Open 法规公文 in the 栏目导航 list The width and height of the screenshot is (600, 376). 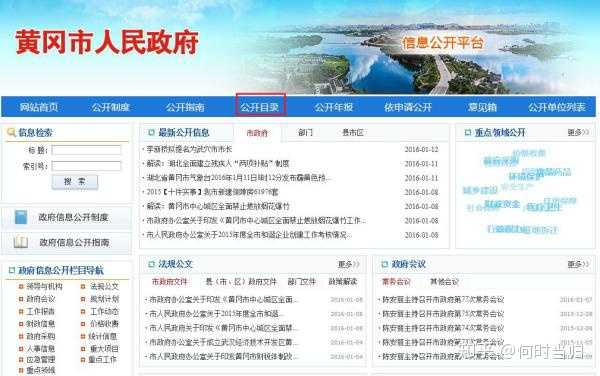click(x=104, y=286)
